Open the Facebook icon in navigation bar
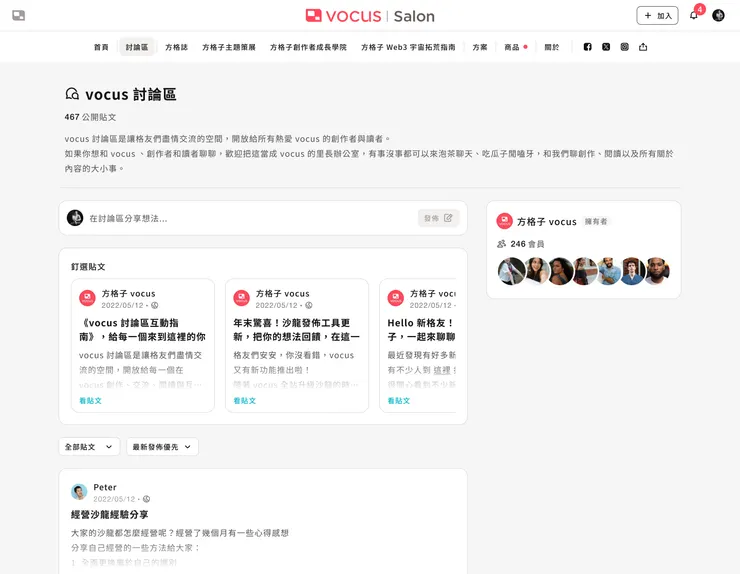The height and width of the screenshot is (574, 740). [588, 47]
